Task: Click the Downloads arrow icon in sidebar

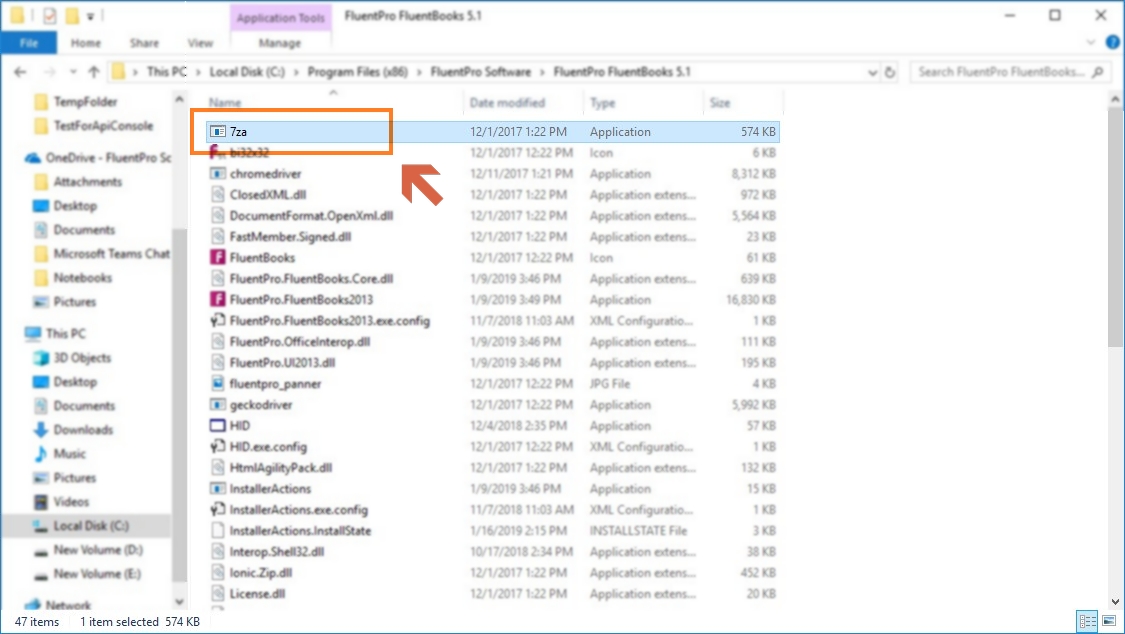Action: 41,430
